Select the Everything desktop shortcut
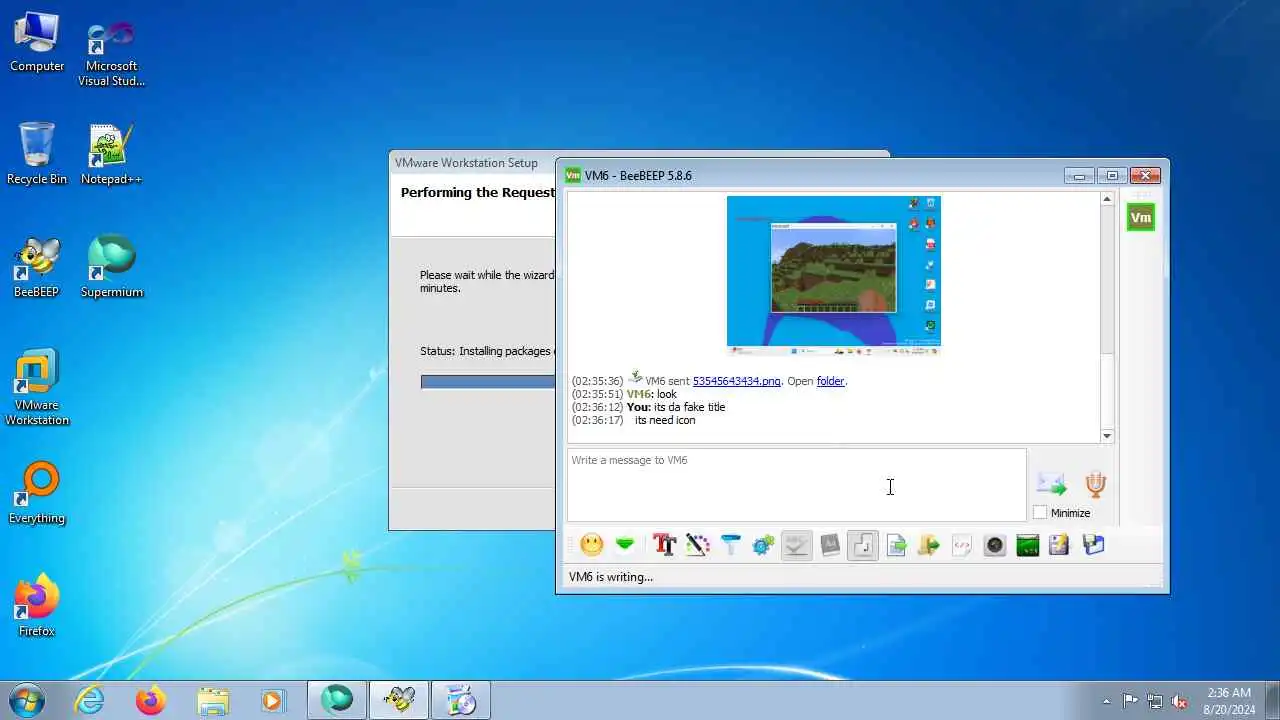Viewport: 1280px width, 720px height. [x=37, y=493]
